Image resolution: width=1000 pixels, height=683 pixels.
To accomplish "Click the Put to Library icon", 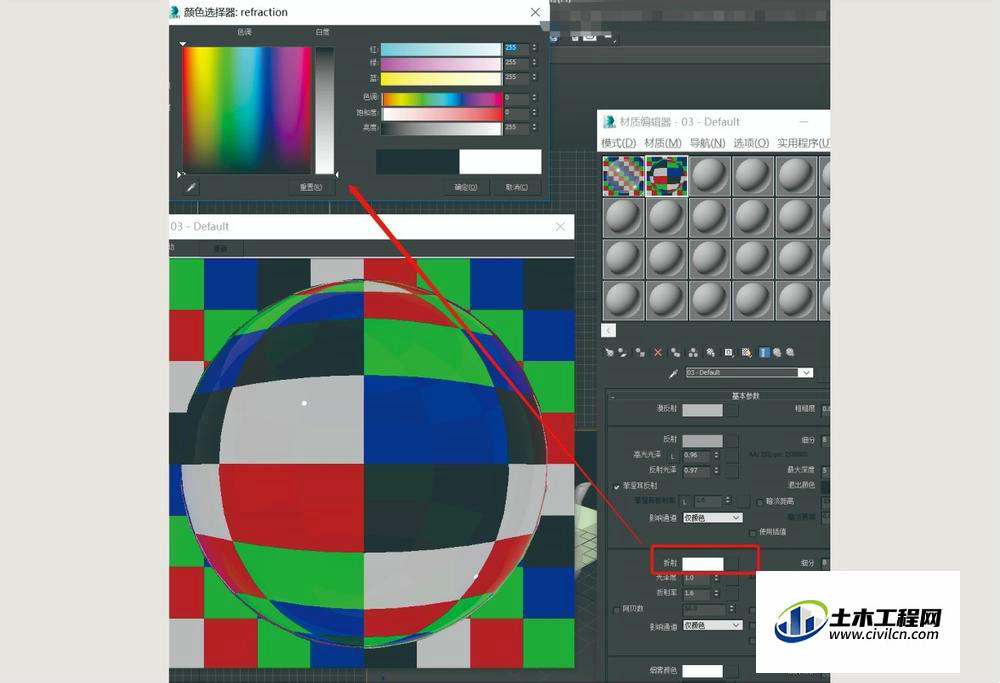I will (710, 352).
